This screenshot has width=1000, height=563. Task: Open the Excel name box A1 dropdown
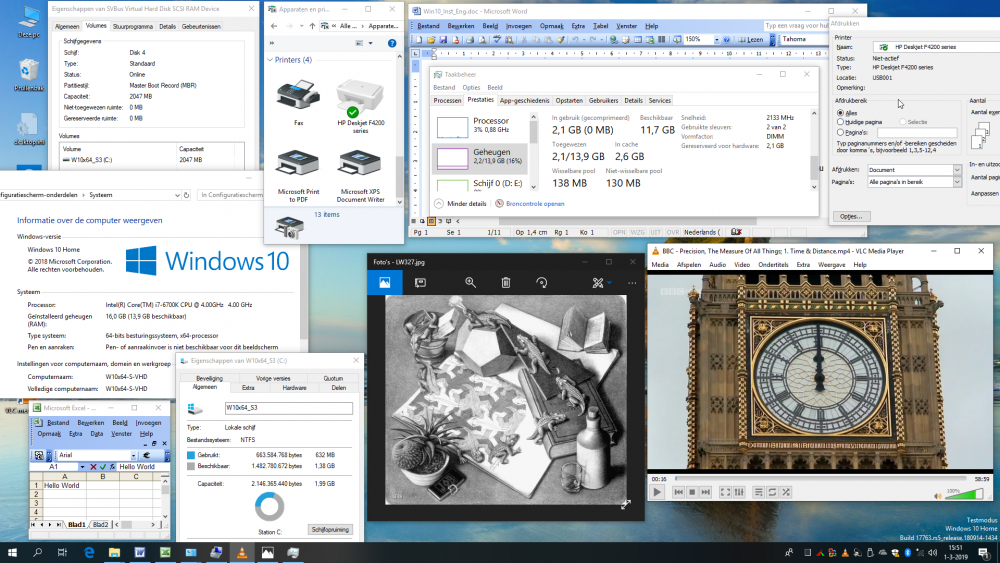82,467
